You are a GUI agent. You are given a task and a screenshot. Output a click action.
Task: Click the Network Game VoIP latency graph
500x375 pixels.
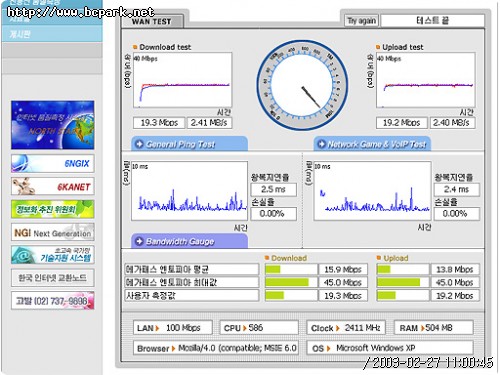pyautogui.click(x=372, y=191)
